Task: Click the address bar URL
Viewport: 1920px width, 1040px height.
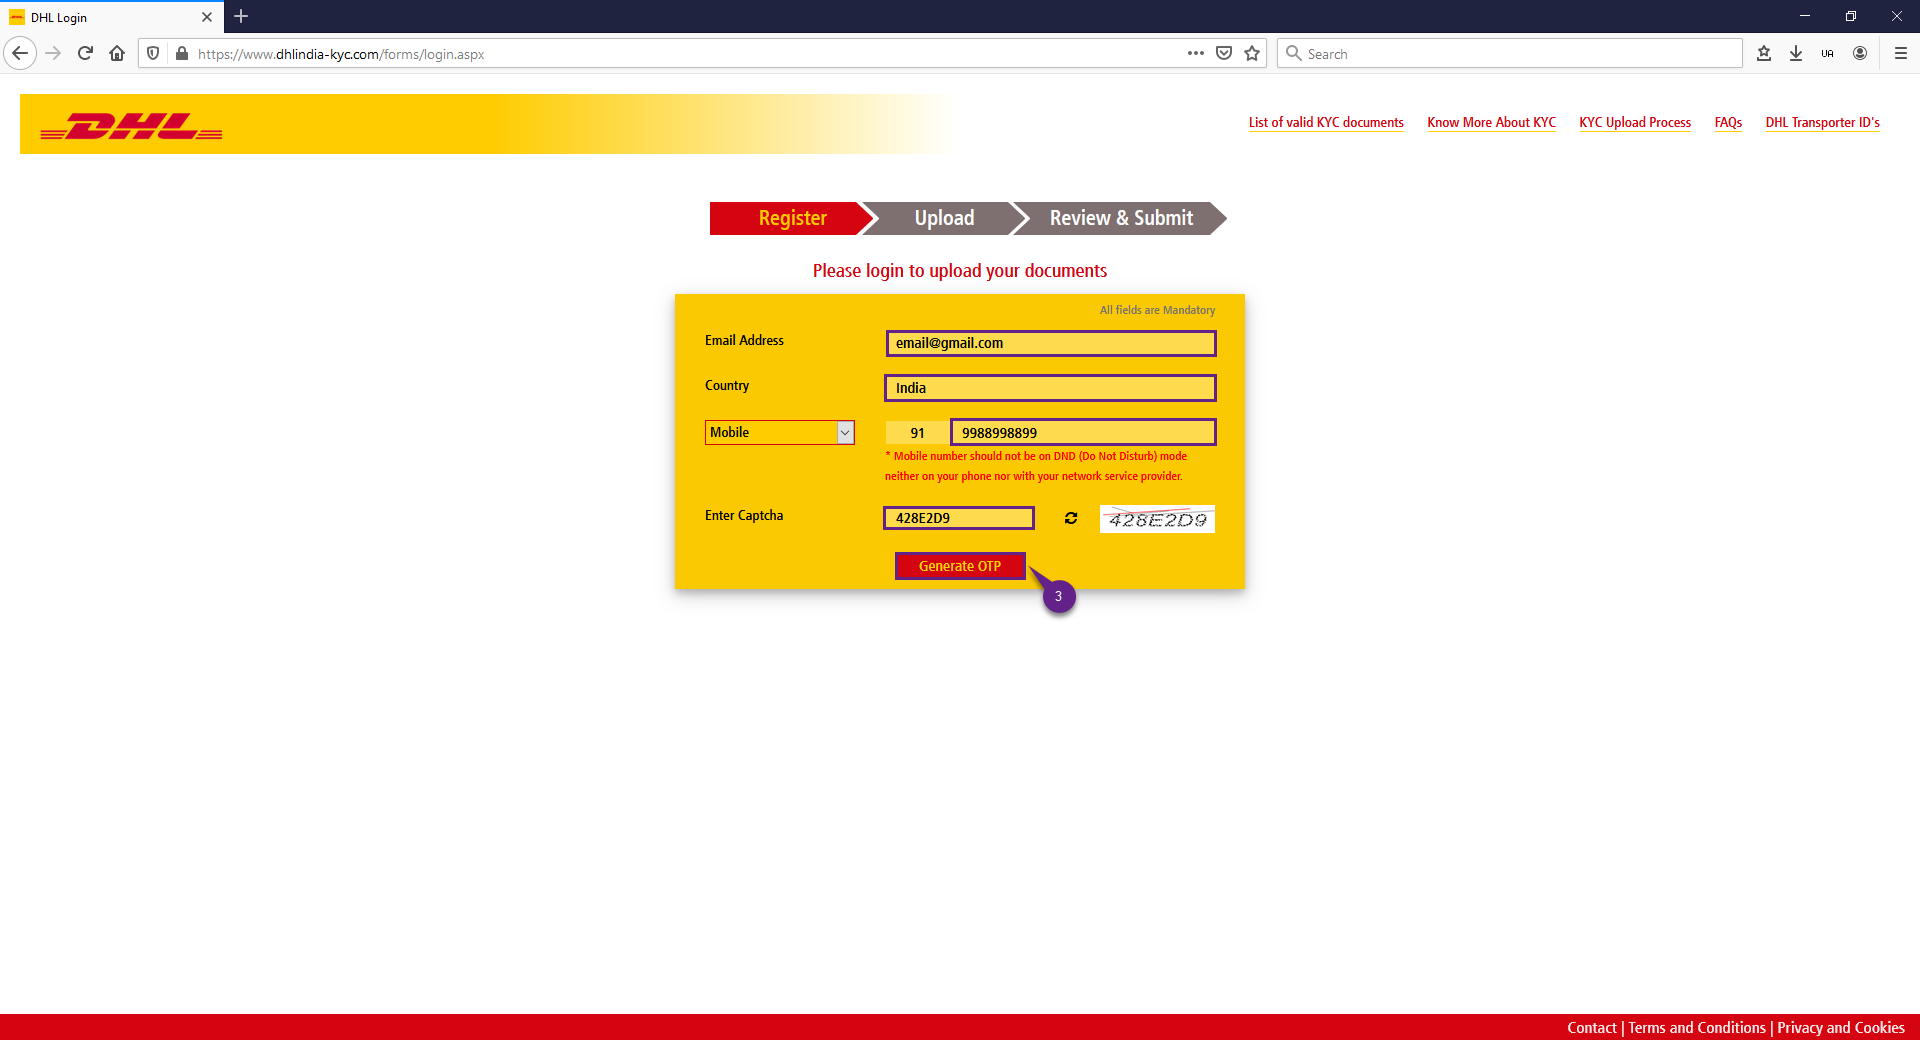Action: [340, 54]
